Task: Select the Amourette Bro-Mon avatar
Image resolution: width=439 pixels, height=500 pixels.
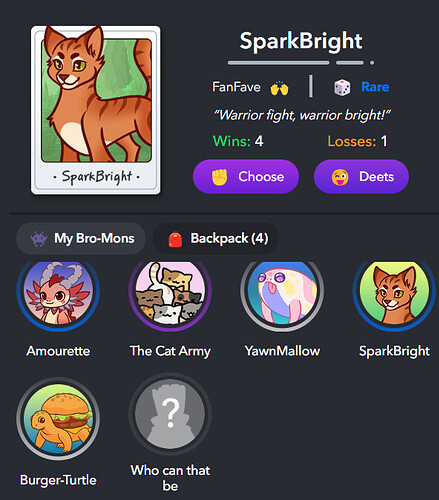Action: point(58,292)
